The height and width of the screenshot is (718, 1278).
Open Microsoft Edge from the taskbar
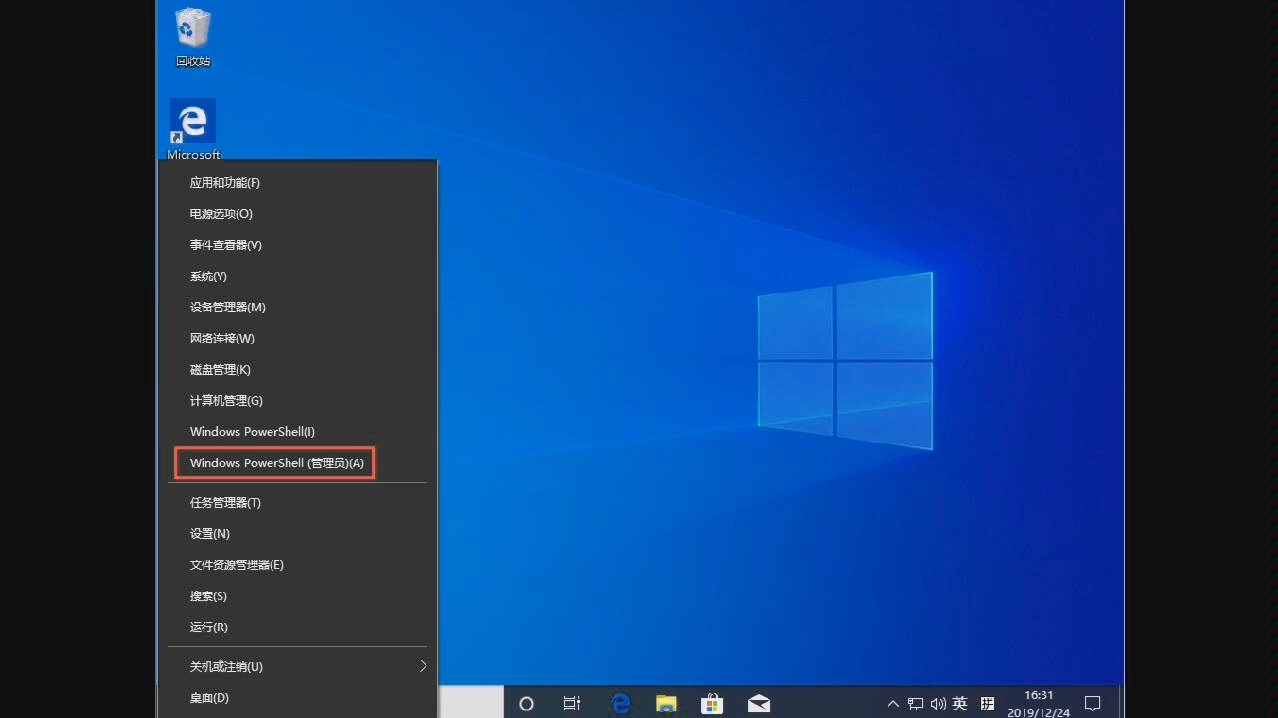[x=620, y=703]
